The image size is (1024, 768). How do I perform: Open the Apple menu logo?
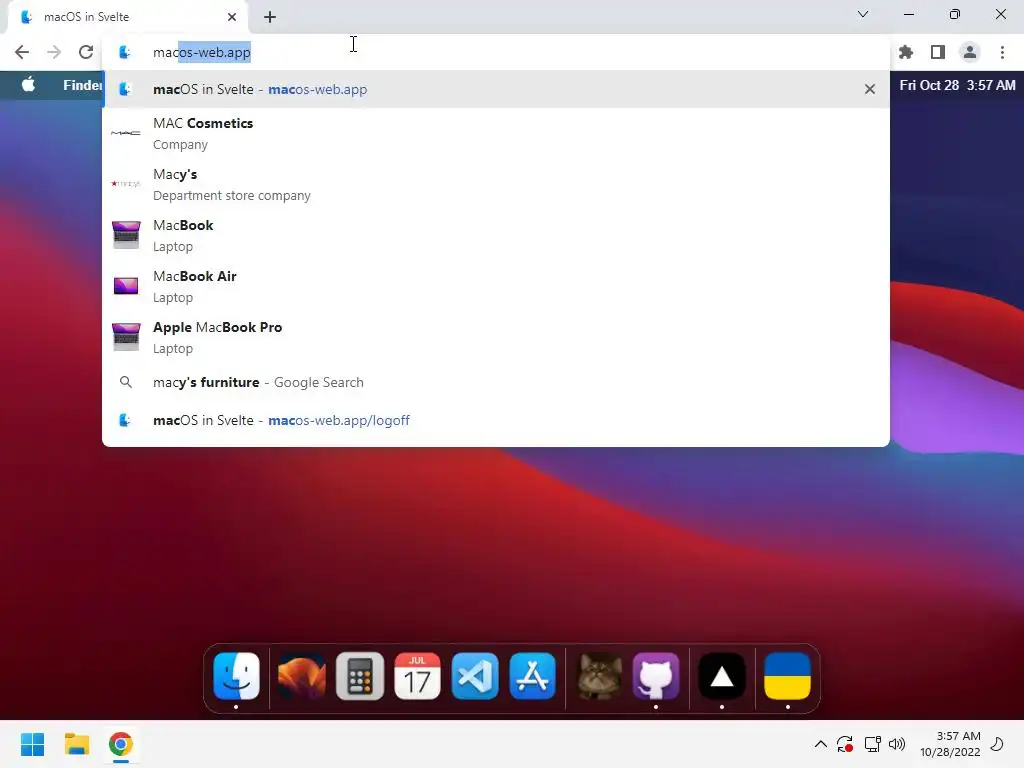[28, 85]
